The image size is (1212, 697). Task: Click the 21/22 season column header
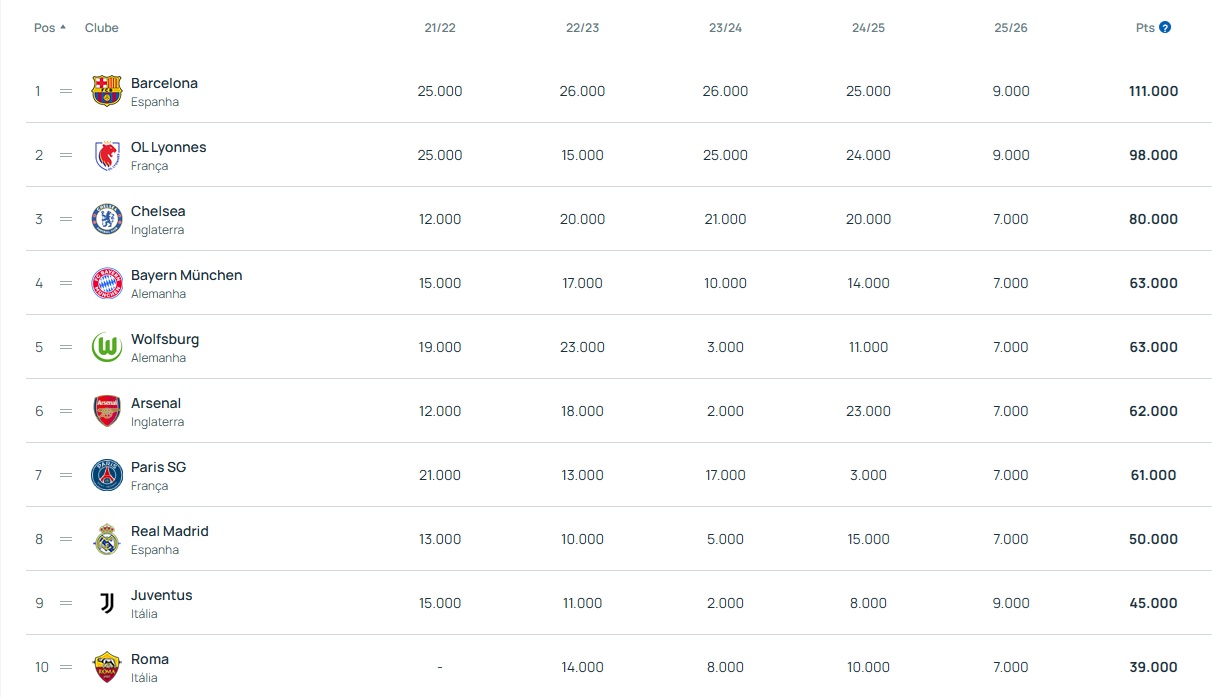coord(440,28)
